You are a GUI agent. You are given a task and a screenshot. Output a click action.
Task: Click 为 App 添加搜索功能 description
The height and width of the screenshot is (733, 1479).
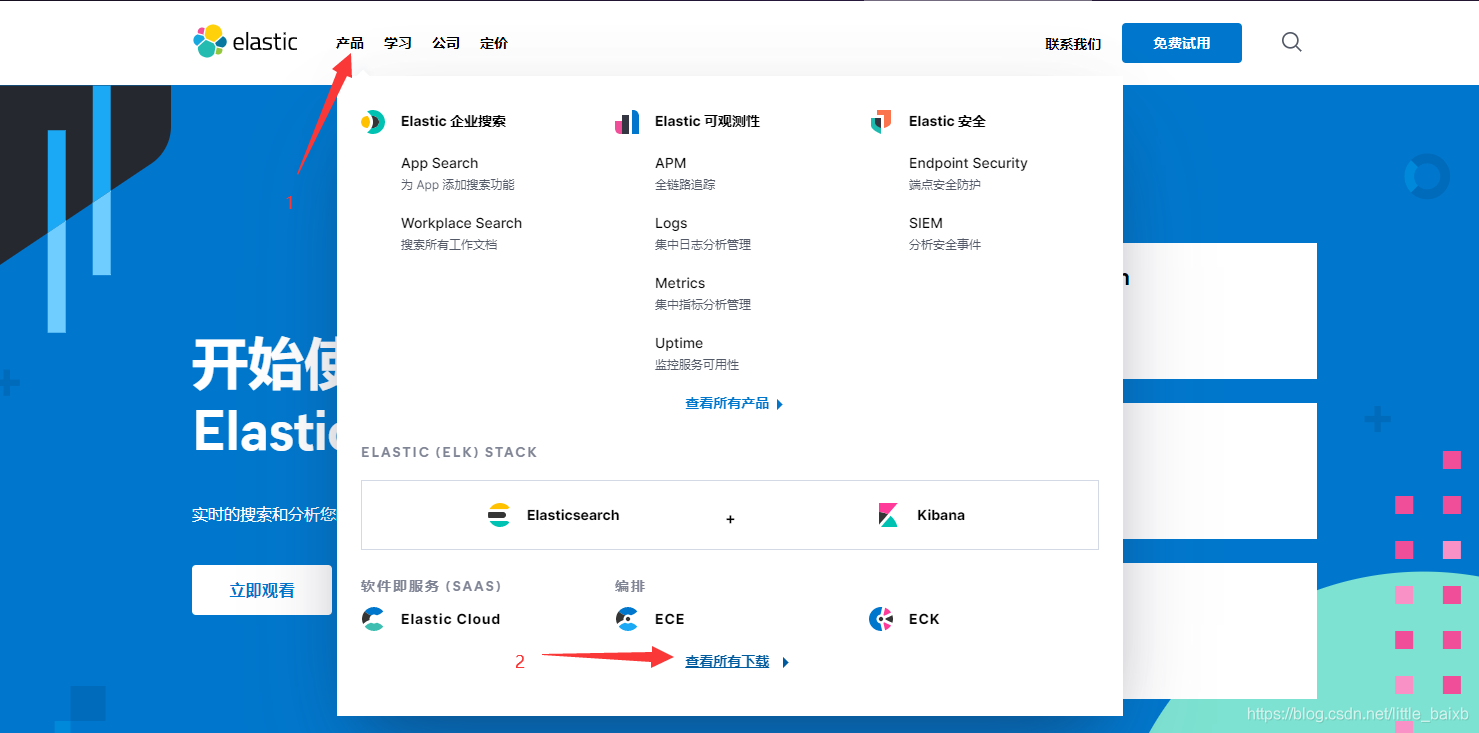coord(458,185)
